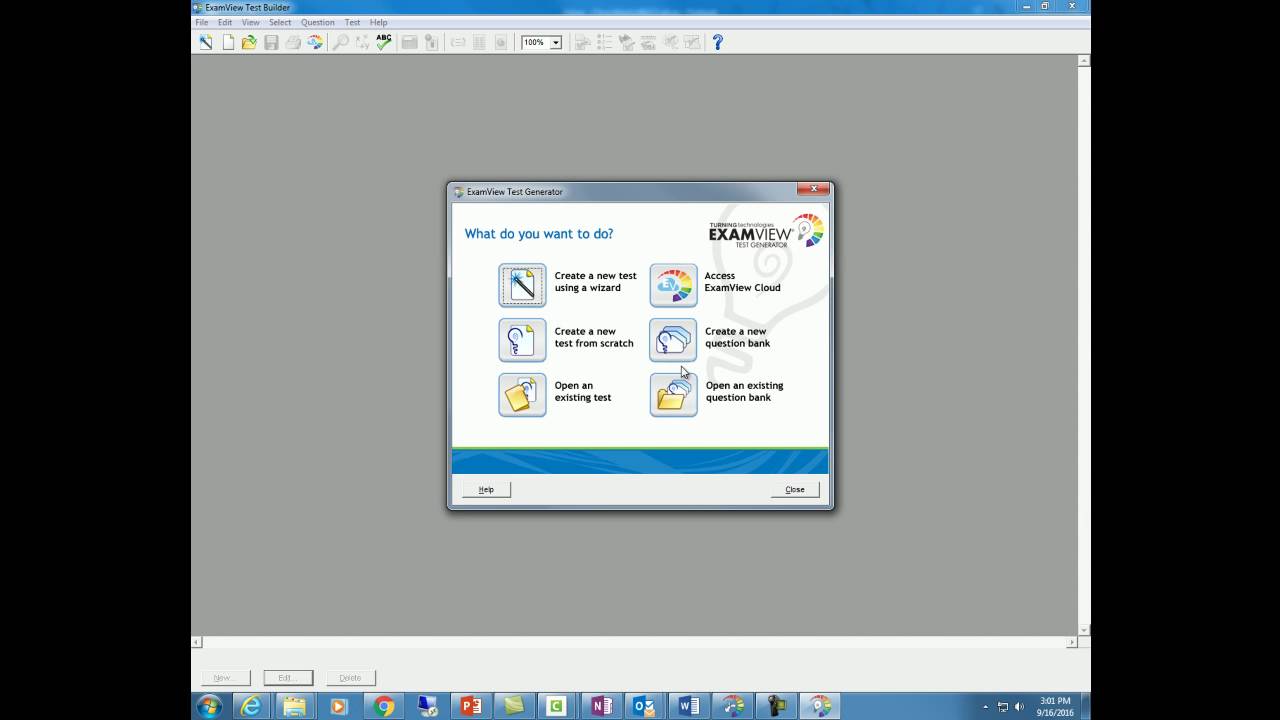Click the Help button in the dialog

coord(486,489)
